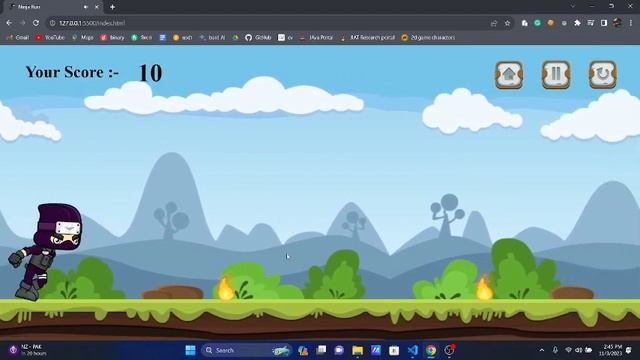Open File Explorer from the taskbar

tap(358, 350)
